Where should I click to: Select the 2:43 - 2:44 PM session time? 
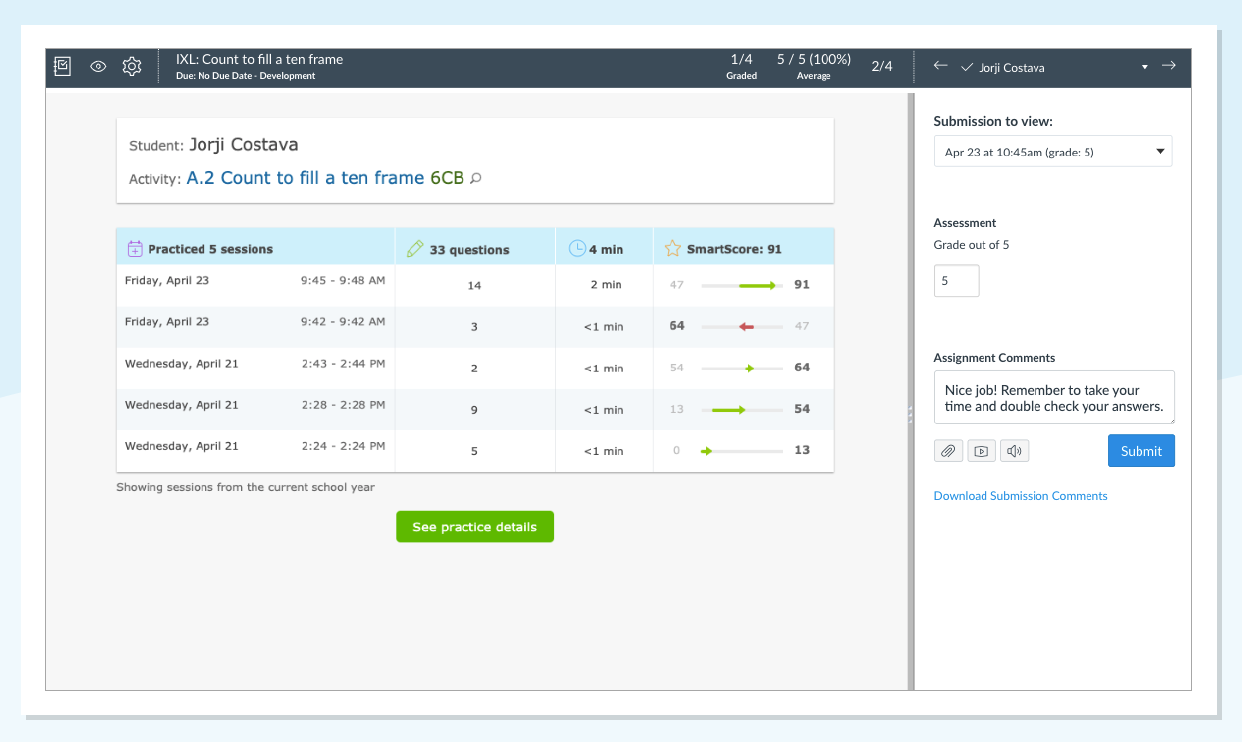tap(343, 364)
